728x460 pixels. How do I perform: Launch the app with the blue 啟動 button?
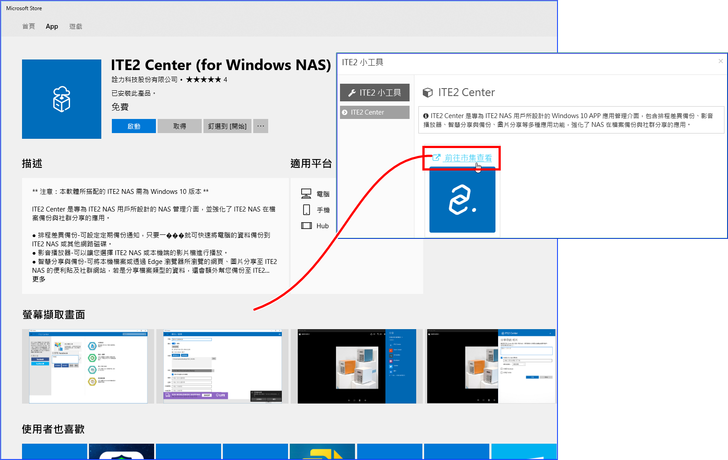point(134,126)
